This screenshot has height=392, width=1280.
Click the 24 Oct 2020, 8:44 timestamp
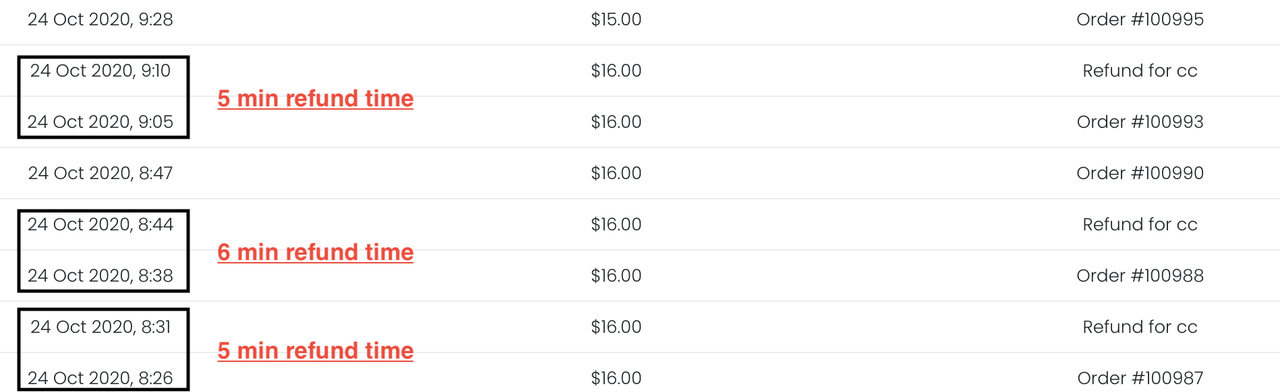click(x=100, y=224)
